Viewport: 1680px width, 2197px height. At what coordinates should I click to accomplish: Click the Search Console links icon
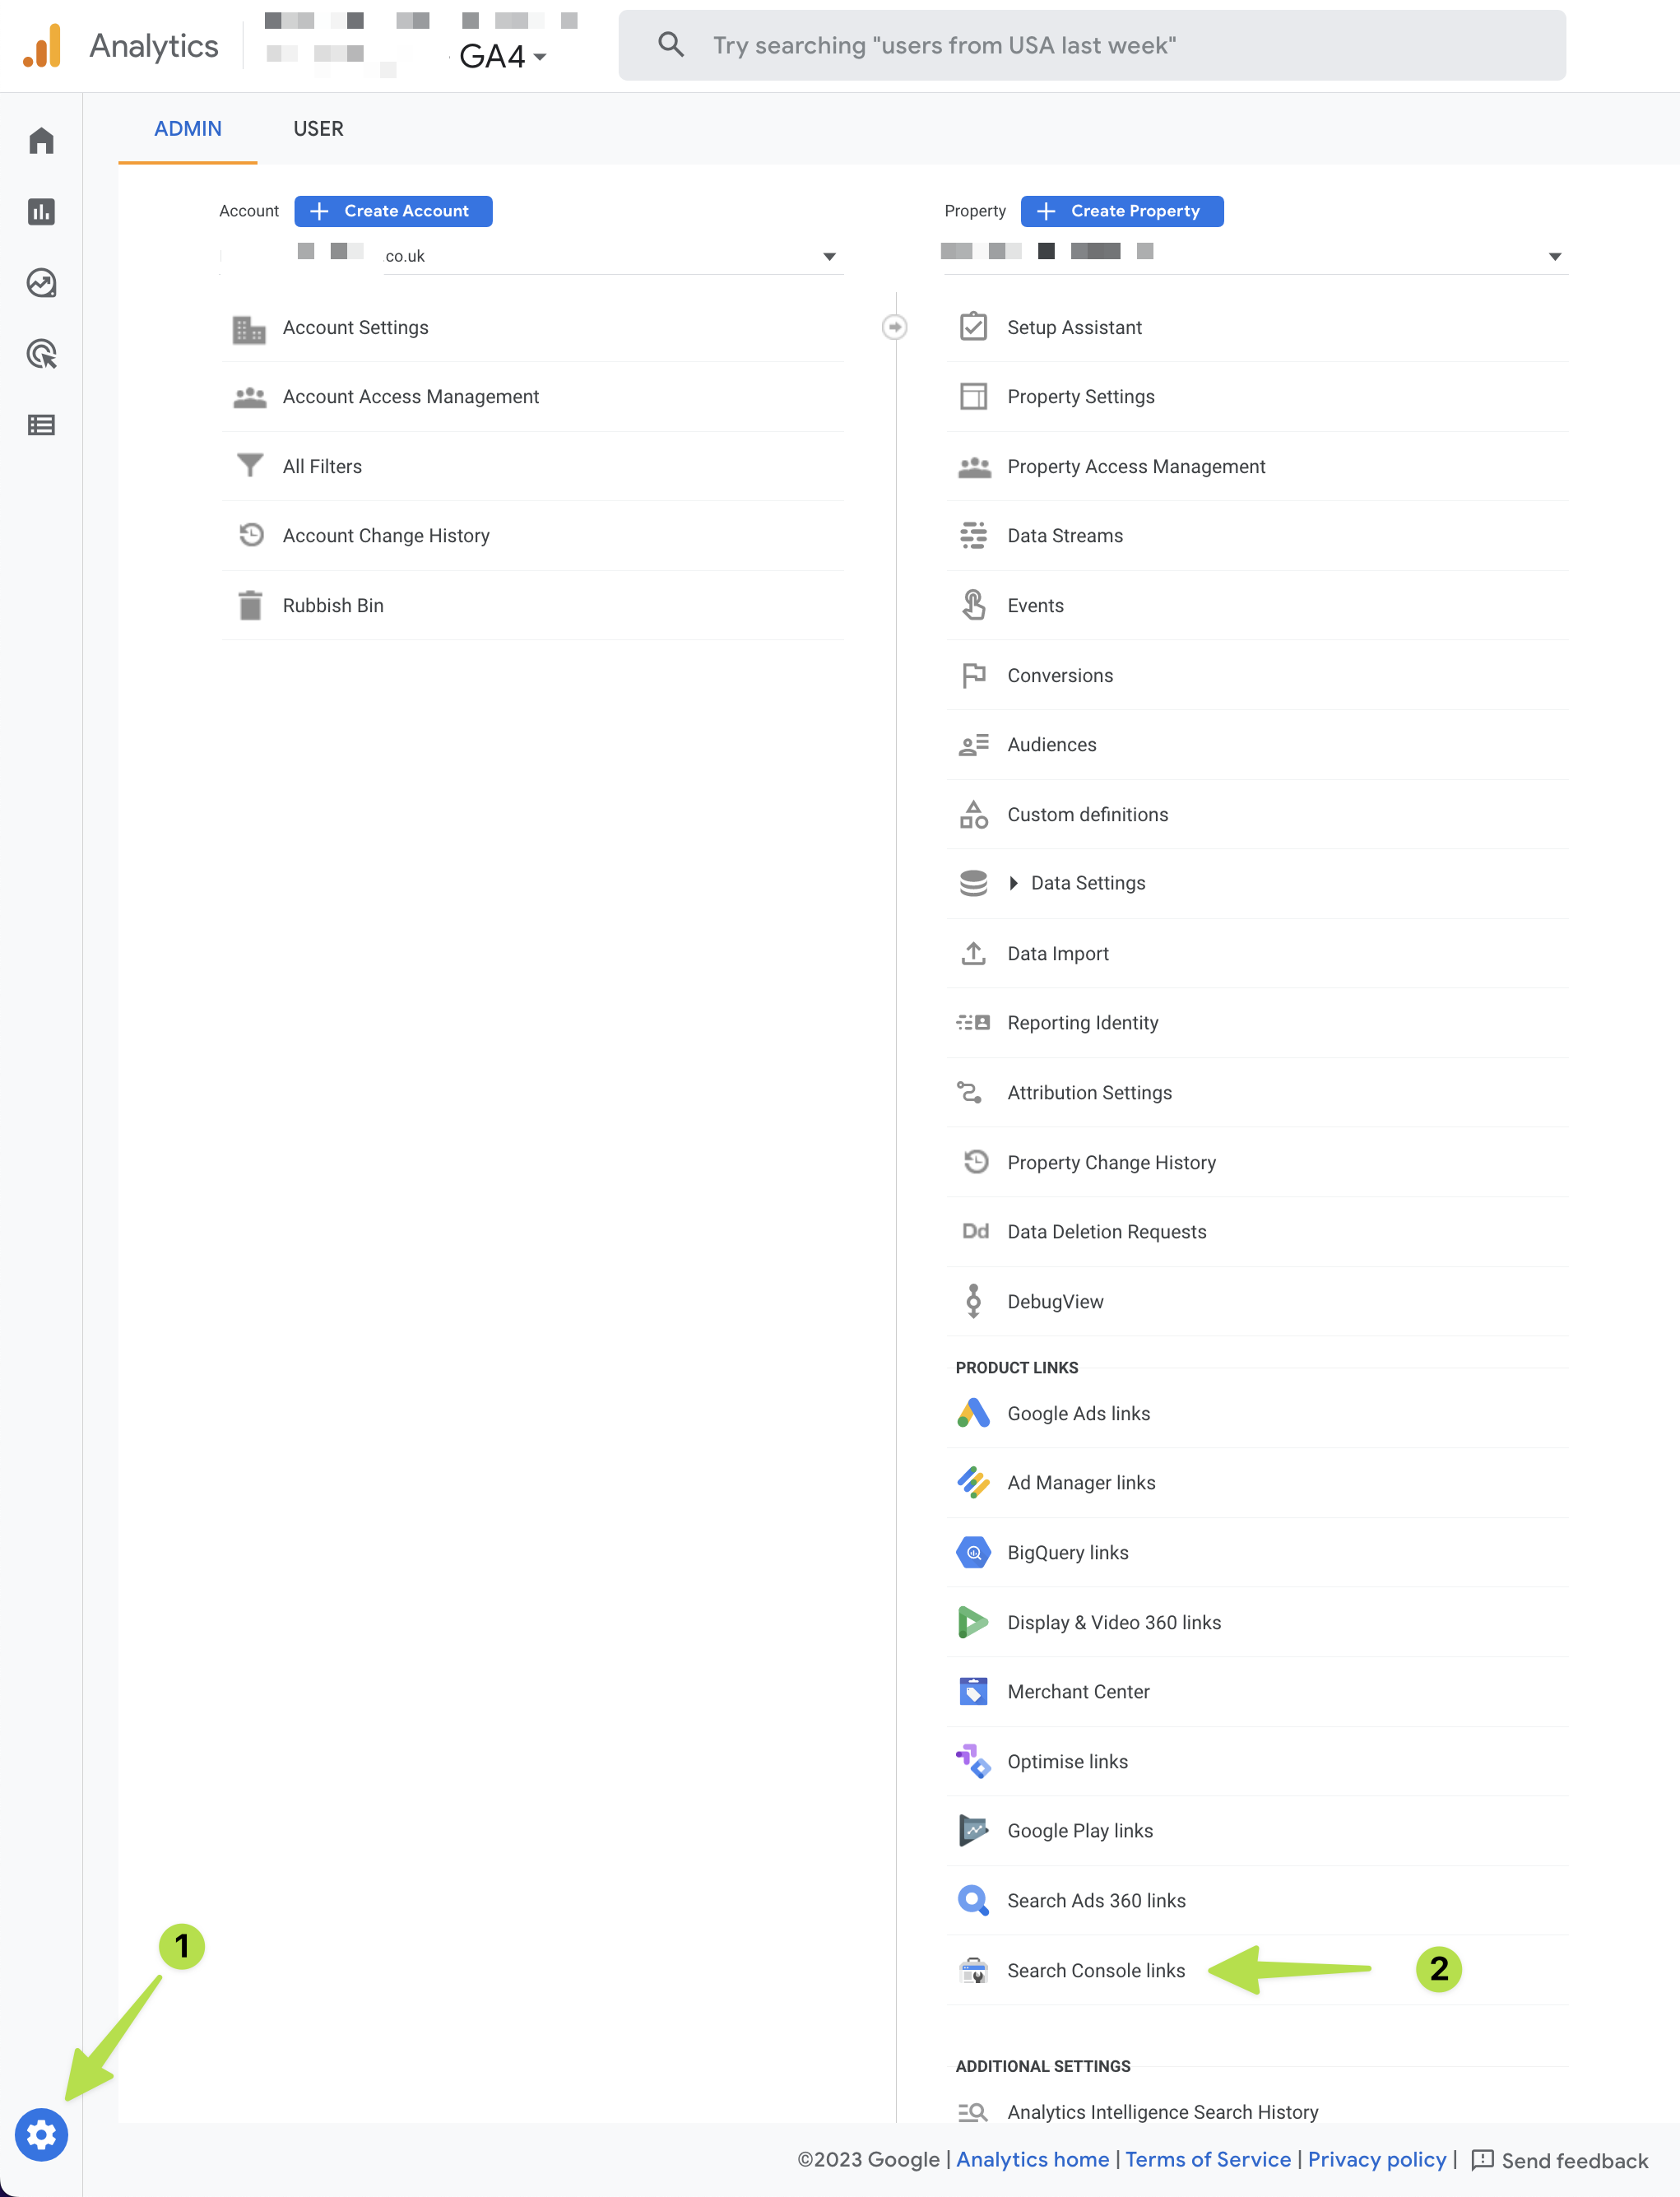pyautogui.click(x=973, y=1970)
